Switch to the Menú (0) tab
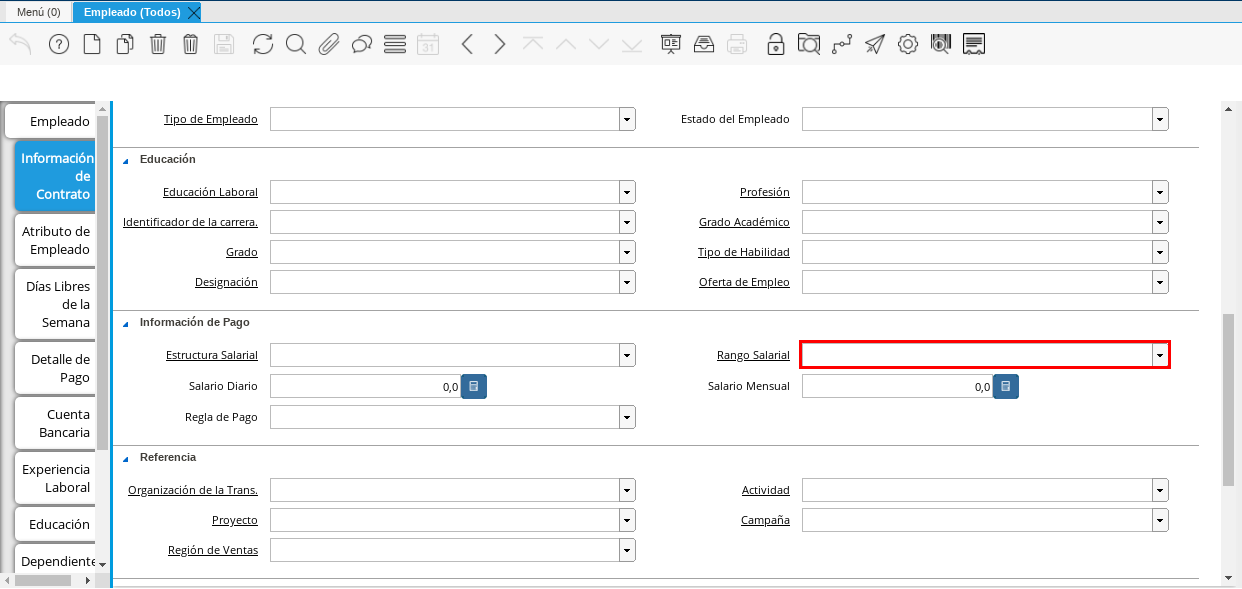This screenshot has width=1242, height=589. point(39,12)
